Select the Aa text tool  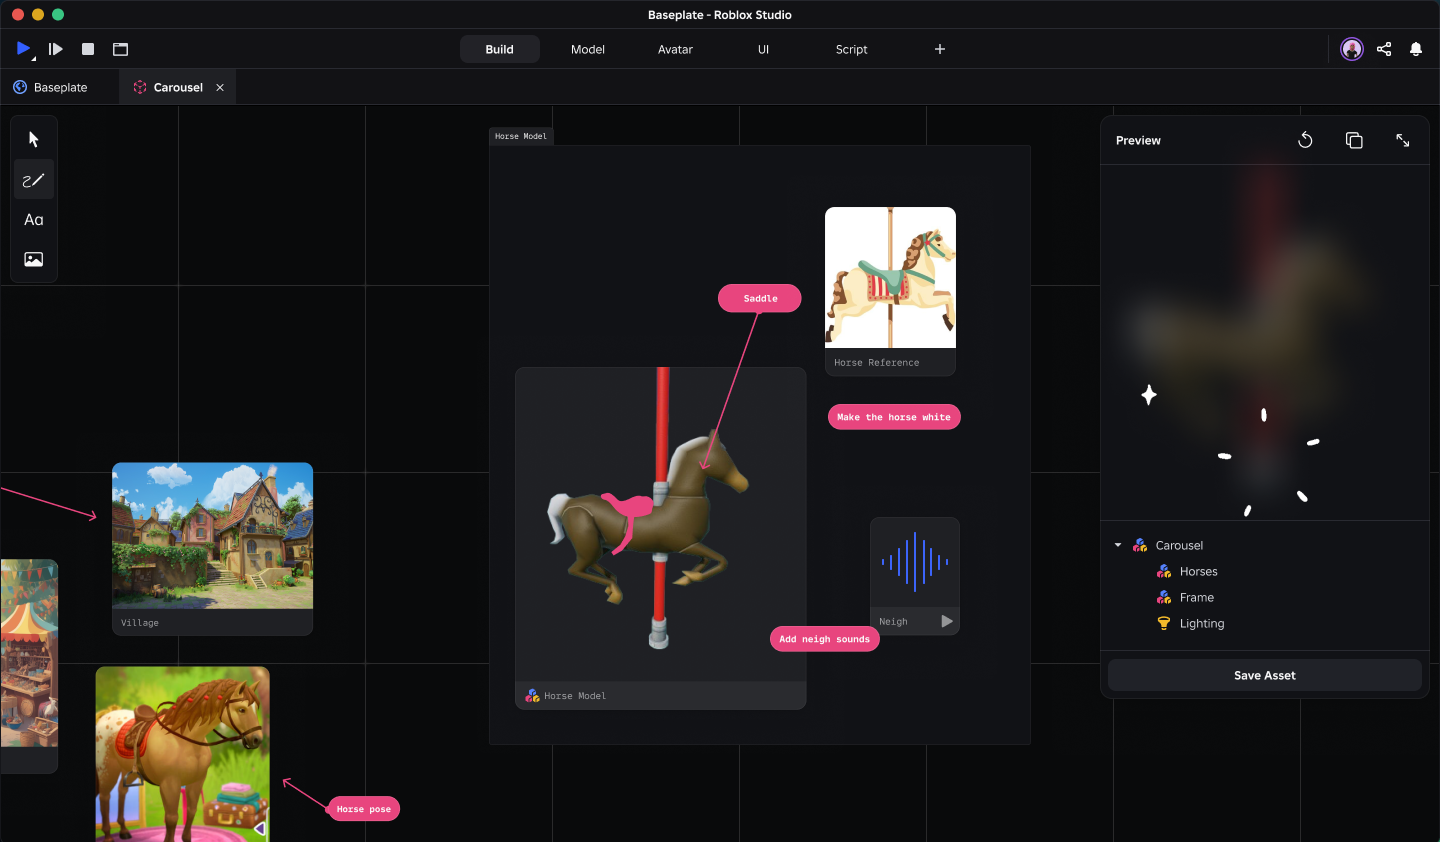coord(34,220)
